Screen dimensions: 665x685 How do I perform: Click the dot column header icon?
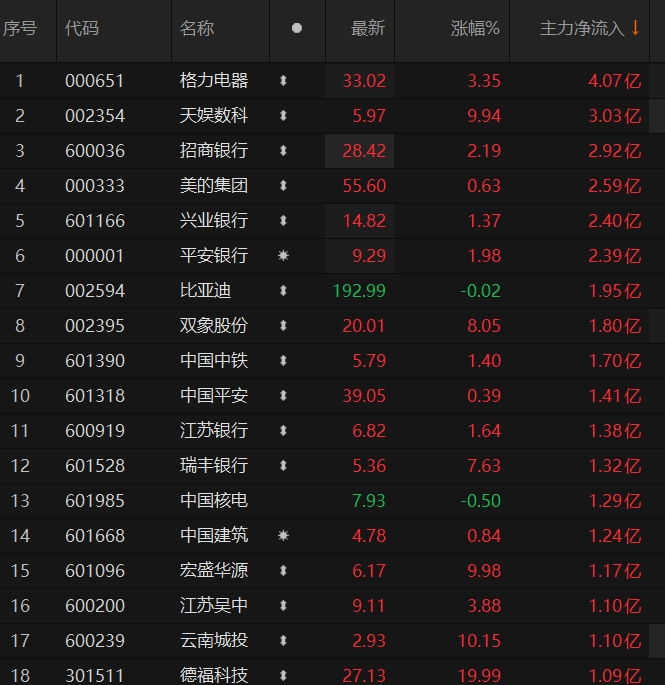tap(296, 29)
